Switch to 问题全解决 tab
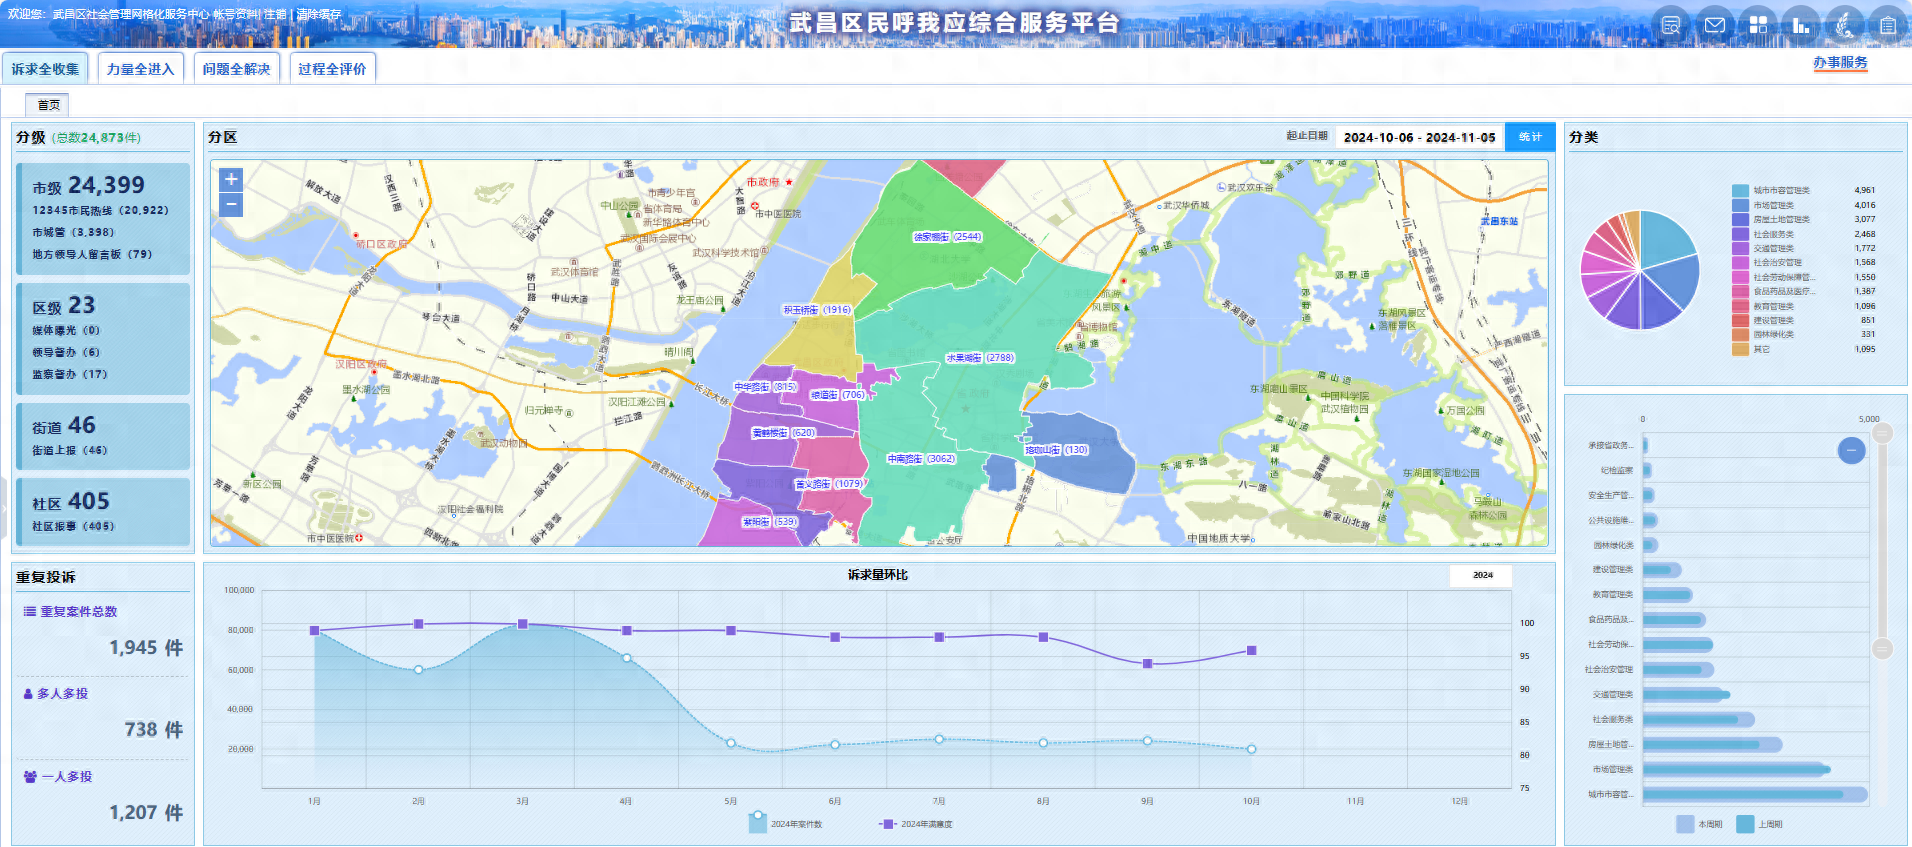This screenshot has height=847, width=1912. coord(236,69)
